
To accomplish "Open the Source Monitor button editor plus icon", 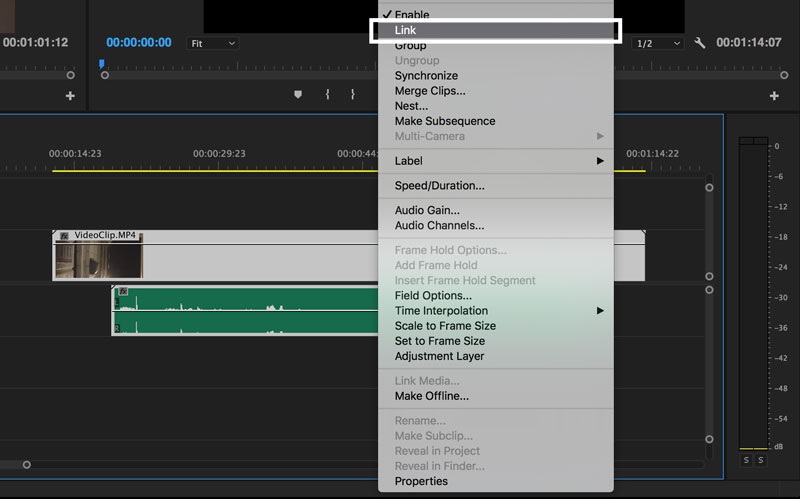I will coord(70,96).
